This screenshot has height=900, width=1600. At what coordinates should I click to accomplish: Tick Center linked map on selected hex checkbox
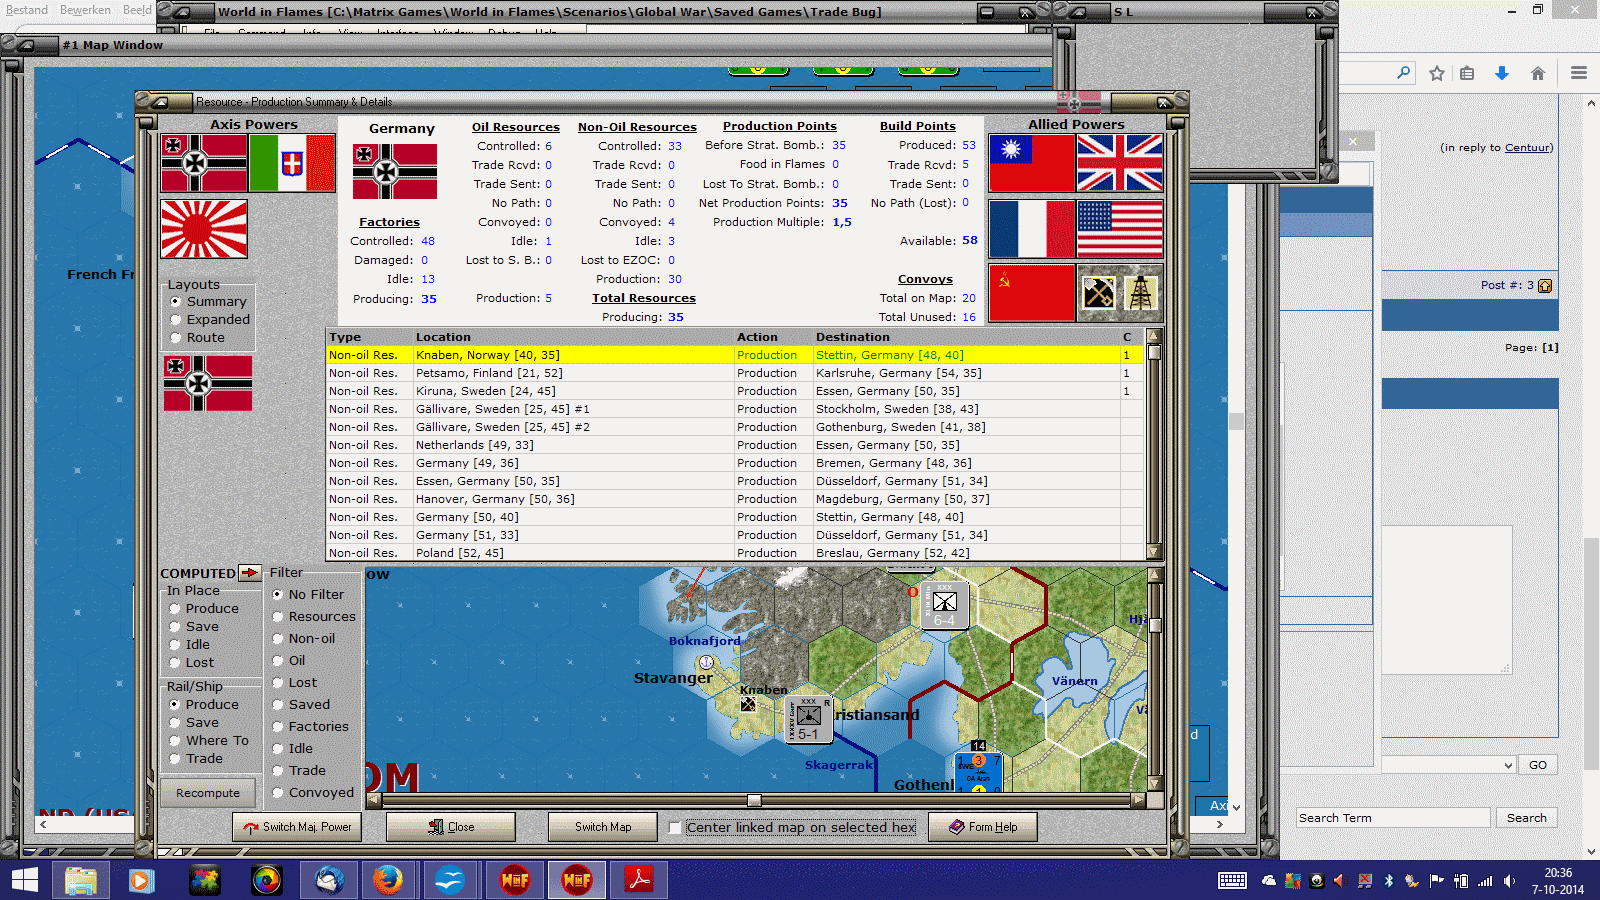[676, 827]
